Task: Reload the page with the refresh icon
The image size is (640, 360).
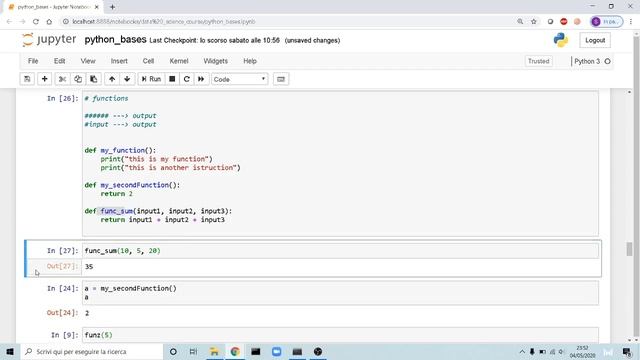Action: point(36,22)
